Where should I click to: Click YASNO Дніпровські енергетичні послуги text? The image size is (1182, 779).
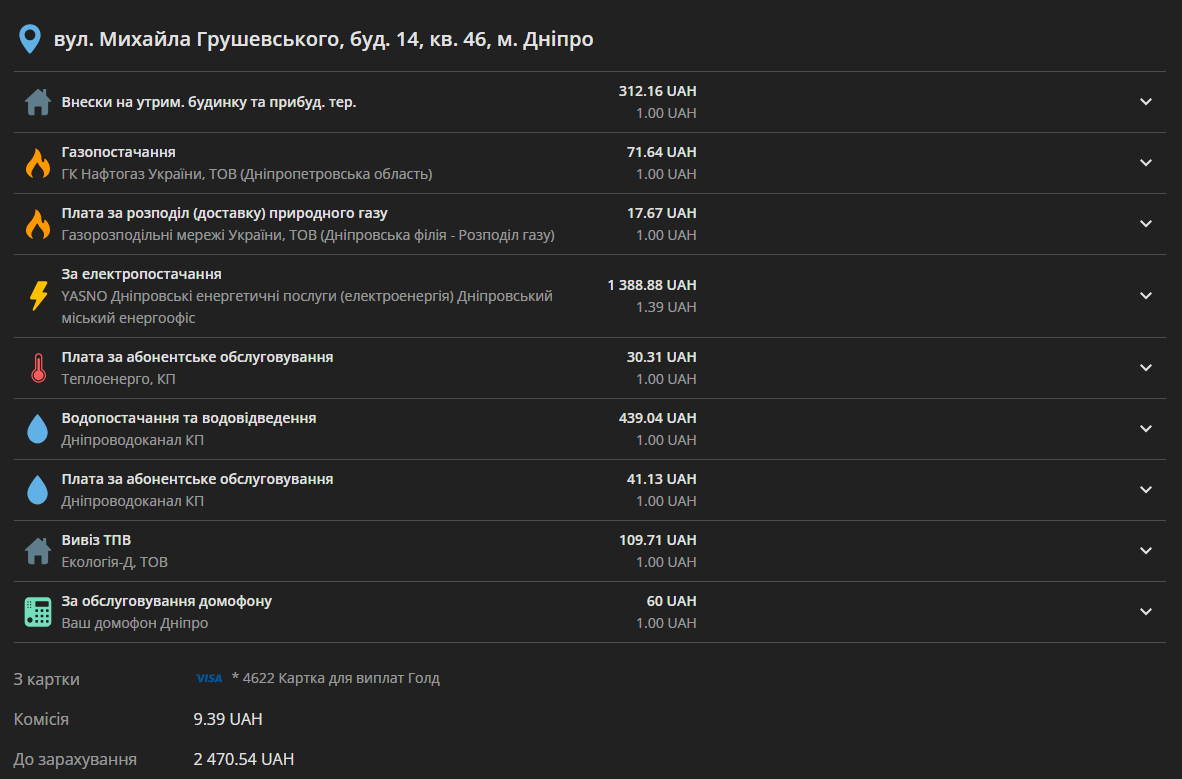307,307
